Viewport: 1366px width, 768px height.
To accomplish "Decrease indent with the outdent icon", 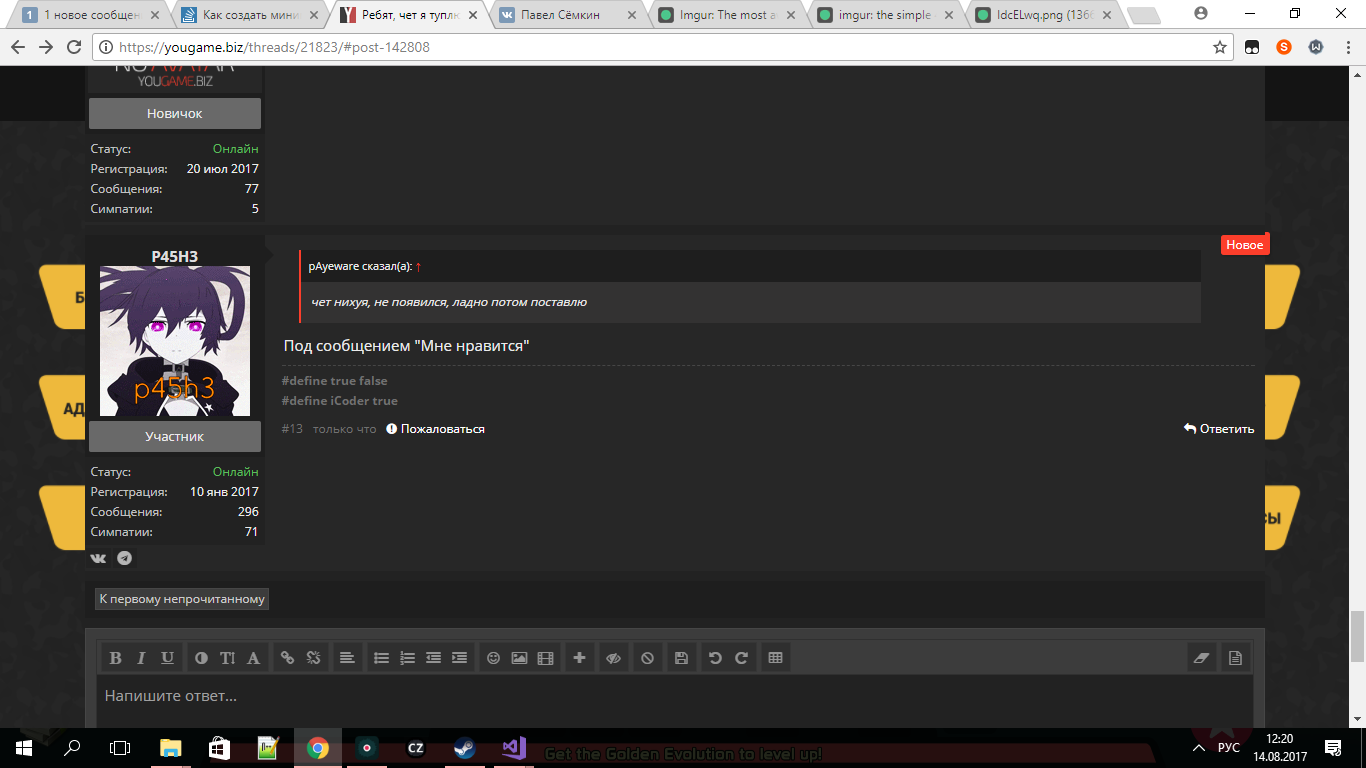I will pos(433,658).
